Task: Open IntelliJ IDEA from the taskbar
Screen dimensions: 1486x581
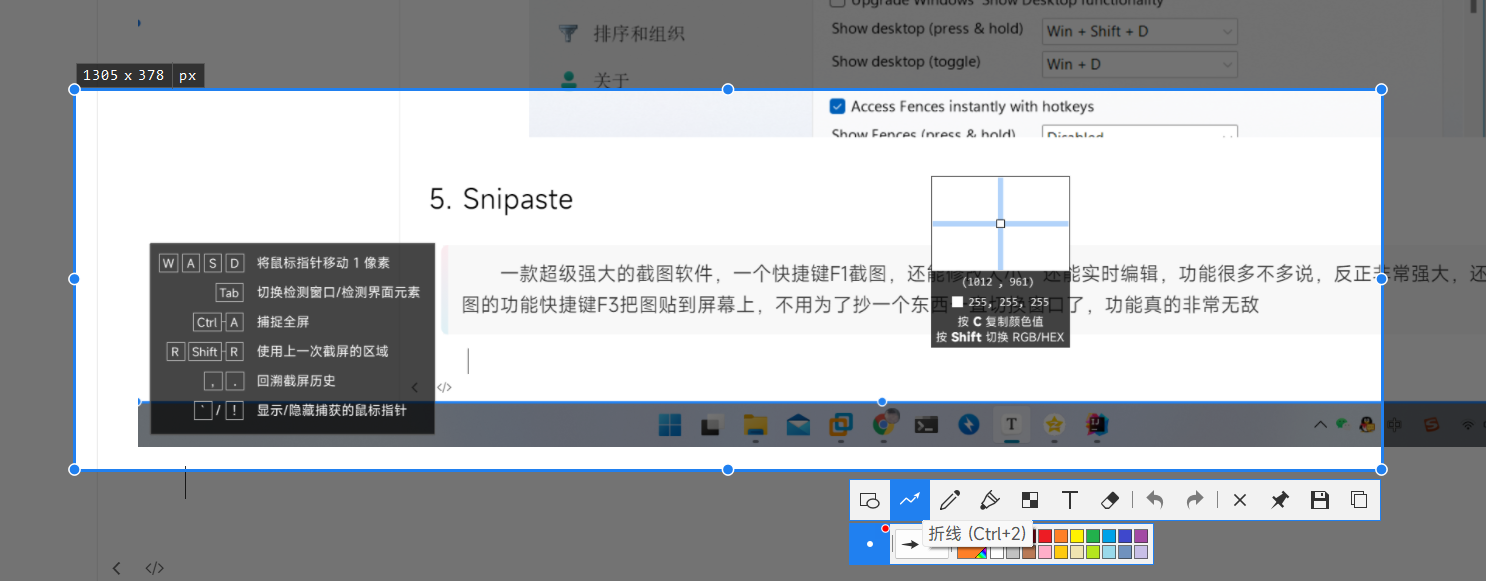Action: pyautogui.click(x=1097, y=425)
